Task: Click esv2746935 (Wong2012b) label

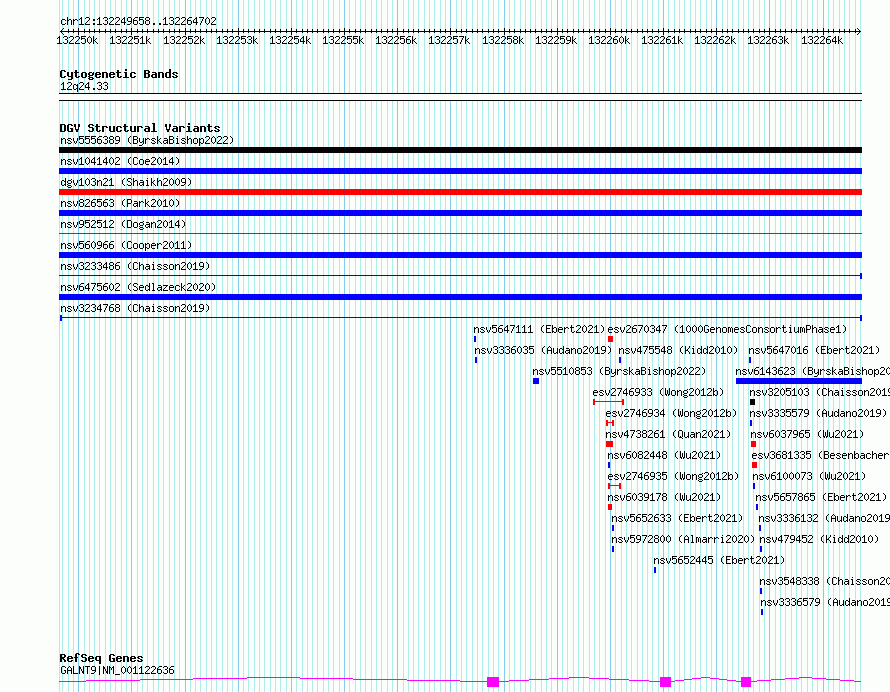Action: (x=673, y=476)
